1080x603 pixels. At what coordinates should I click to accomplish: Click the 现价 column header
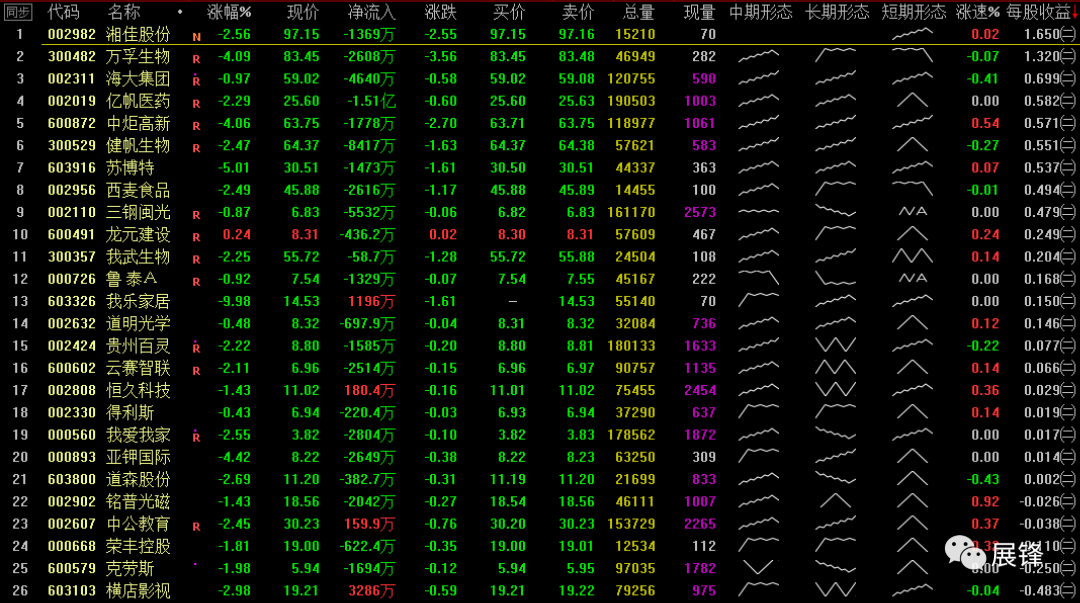[302, 12]
